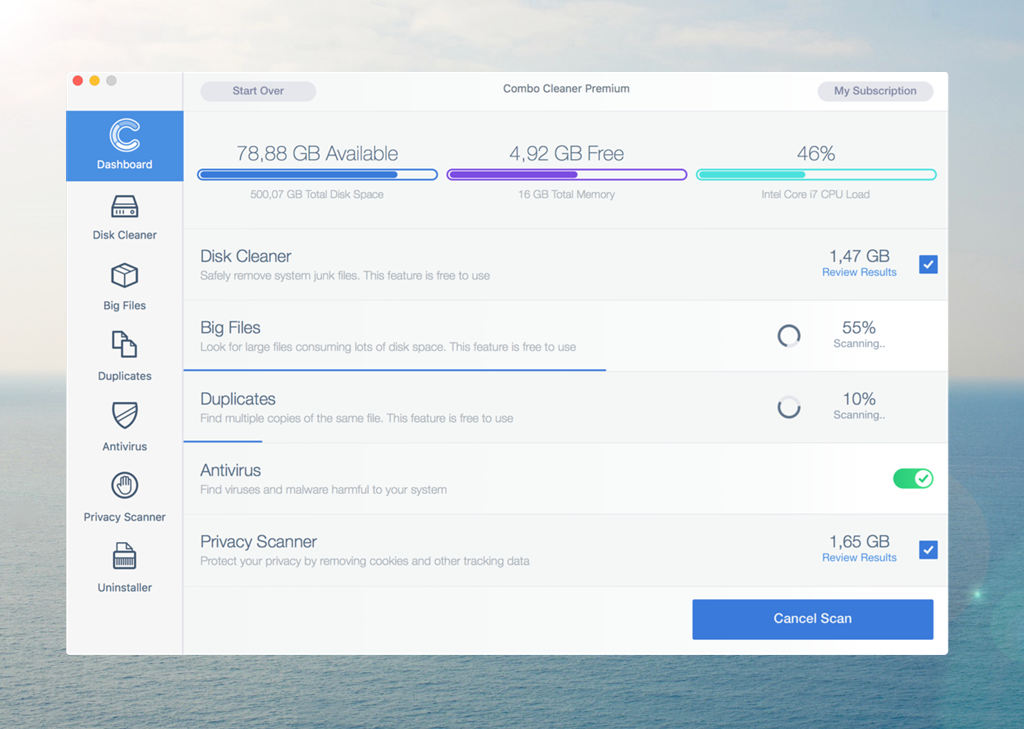Click the Cancel Scan button
This screenshot has width=1024, height=729.
(812, 619)
